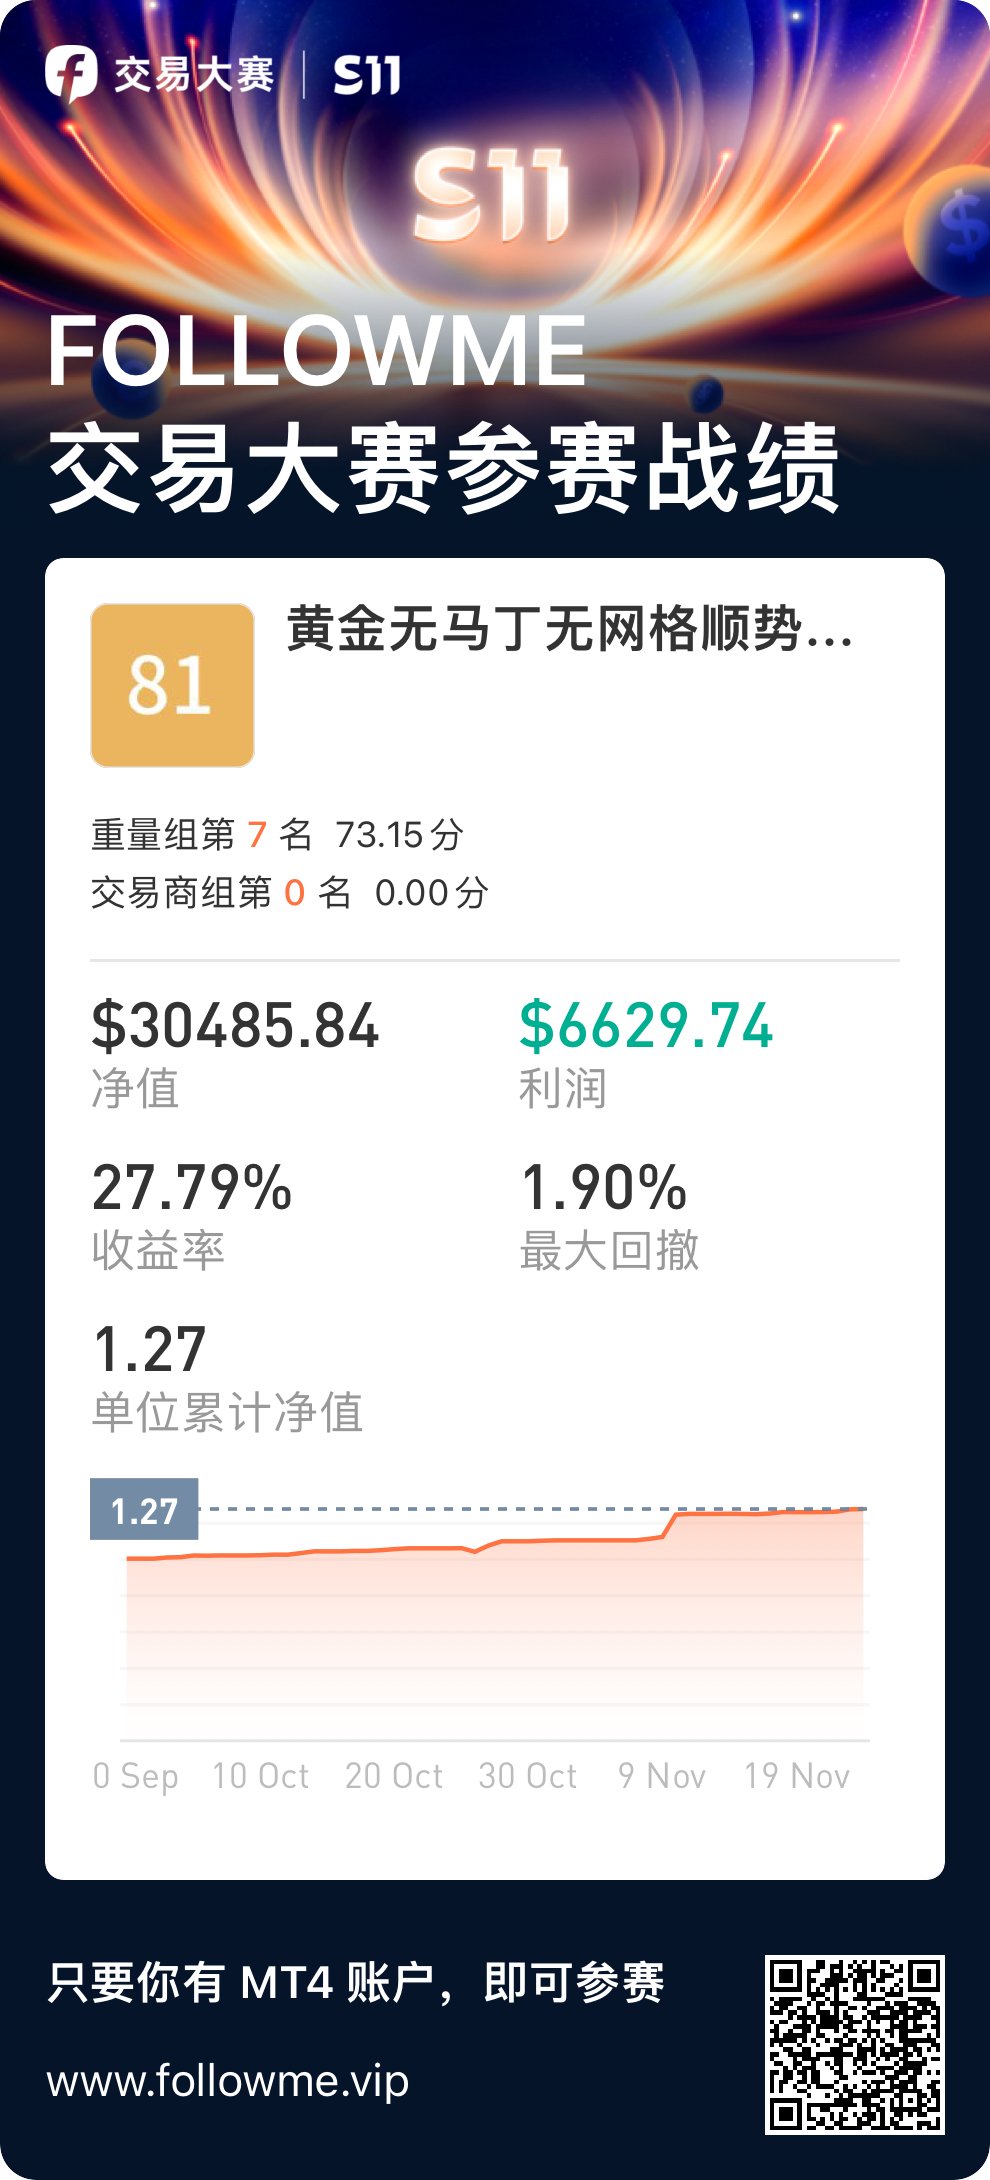Click the 净值 label
This screenshot has height=2180, width=990.
[x=135, y=1088]
